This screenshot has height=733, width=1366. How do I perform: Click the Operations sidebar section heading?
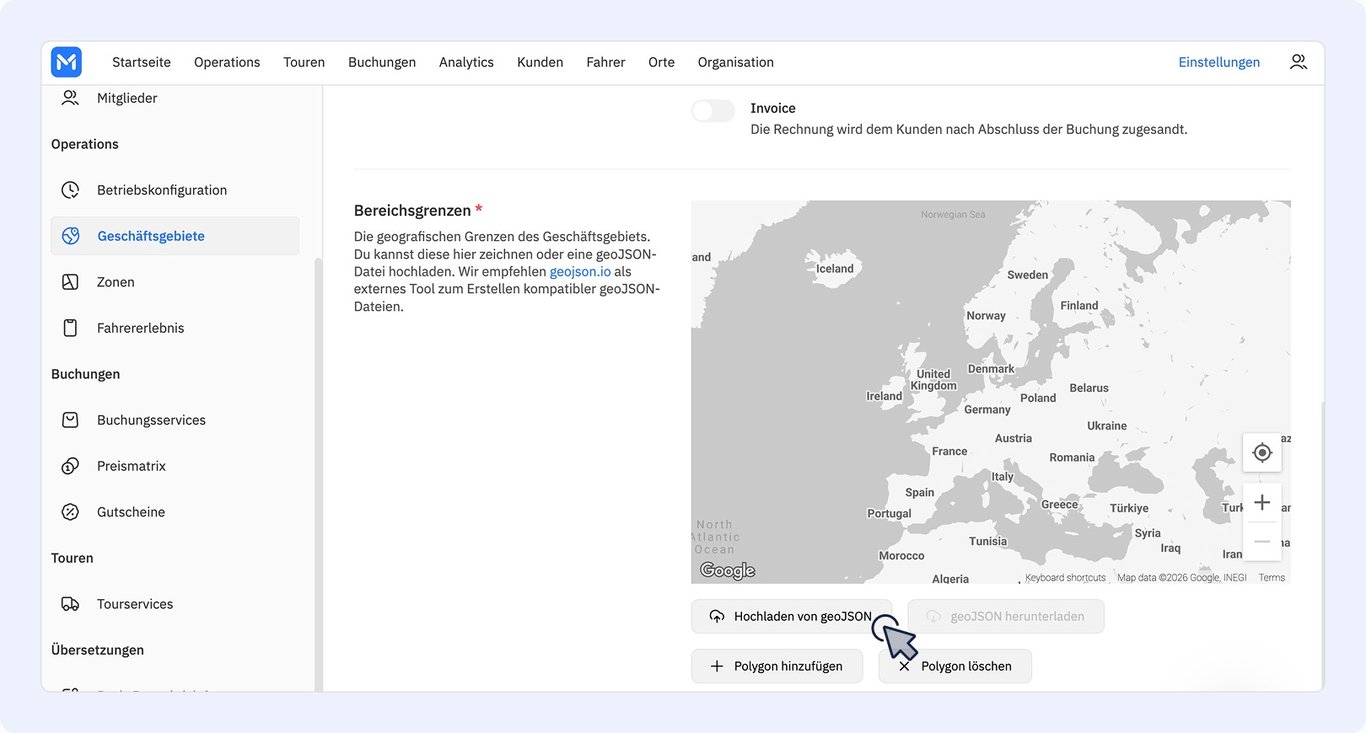point(85,144)
